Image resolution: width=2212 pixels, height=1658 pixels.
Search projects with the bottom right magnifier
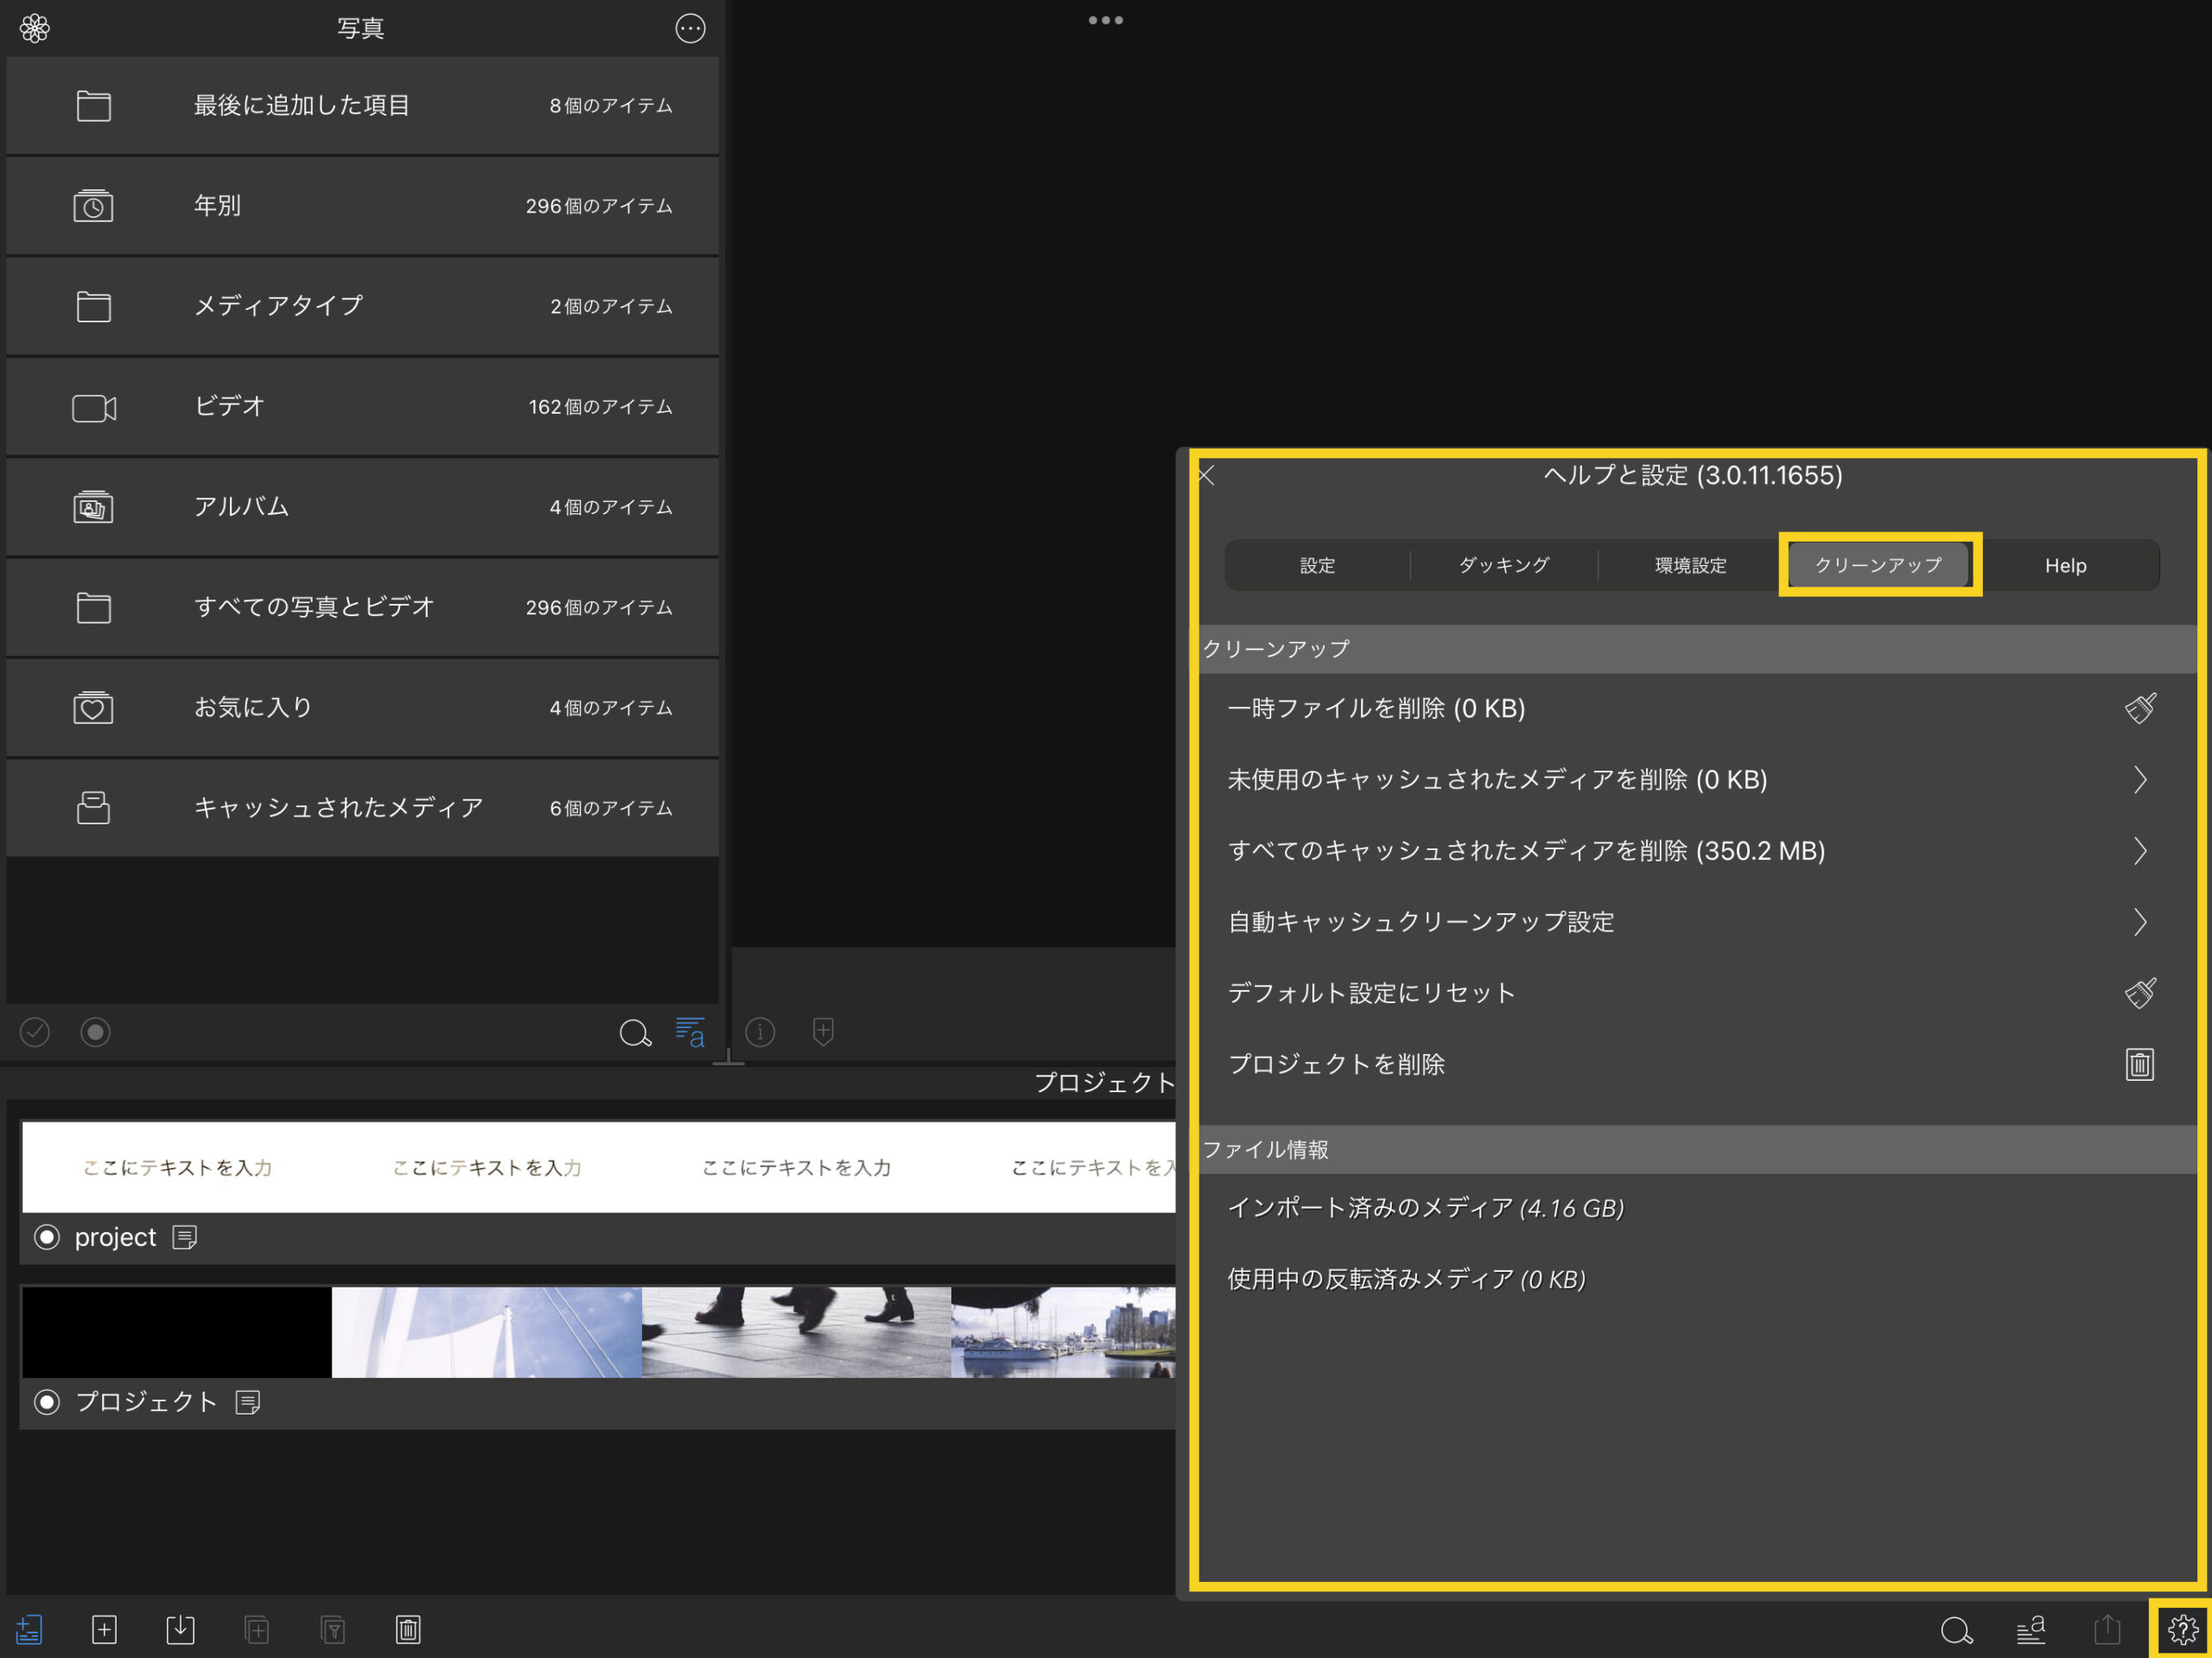1956,1630
